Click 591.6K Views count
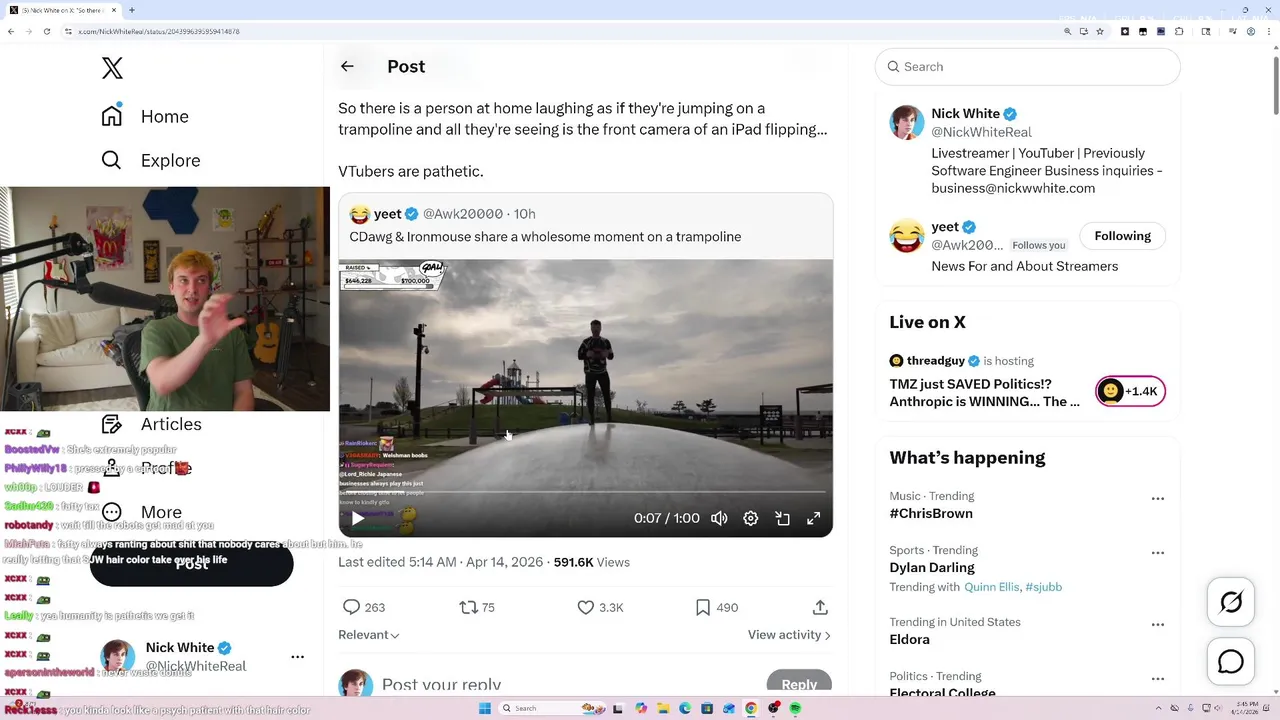The width and height of the screenshot is (1280, 720). [x=591, y=562]
